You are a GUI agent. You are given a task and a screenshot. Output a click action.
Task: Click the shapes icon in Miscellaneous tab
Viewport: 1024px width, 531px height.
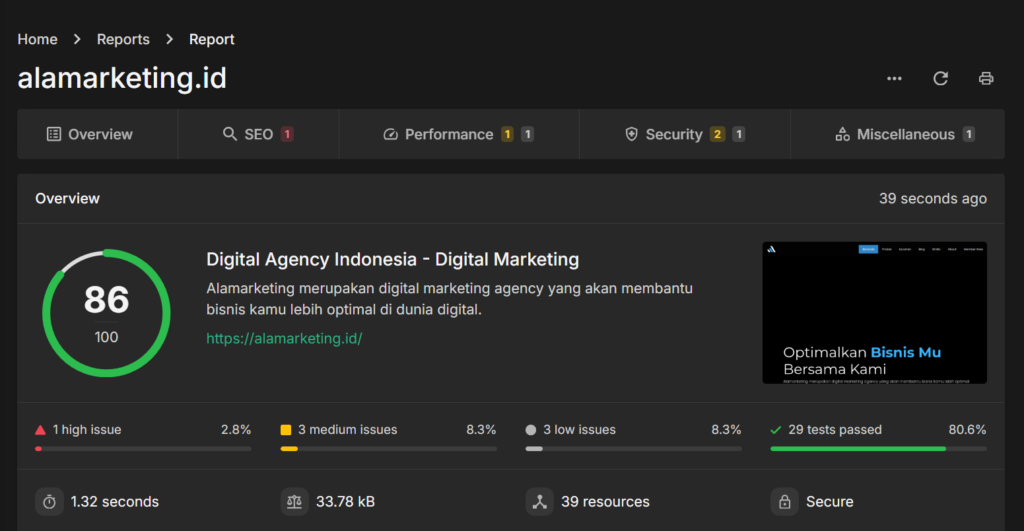coord(842,134)
